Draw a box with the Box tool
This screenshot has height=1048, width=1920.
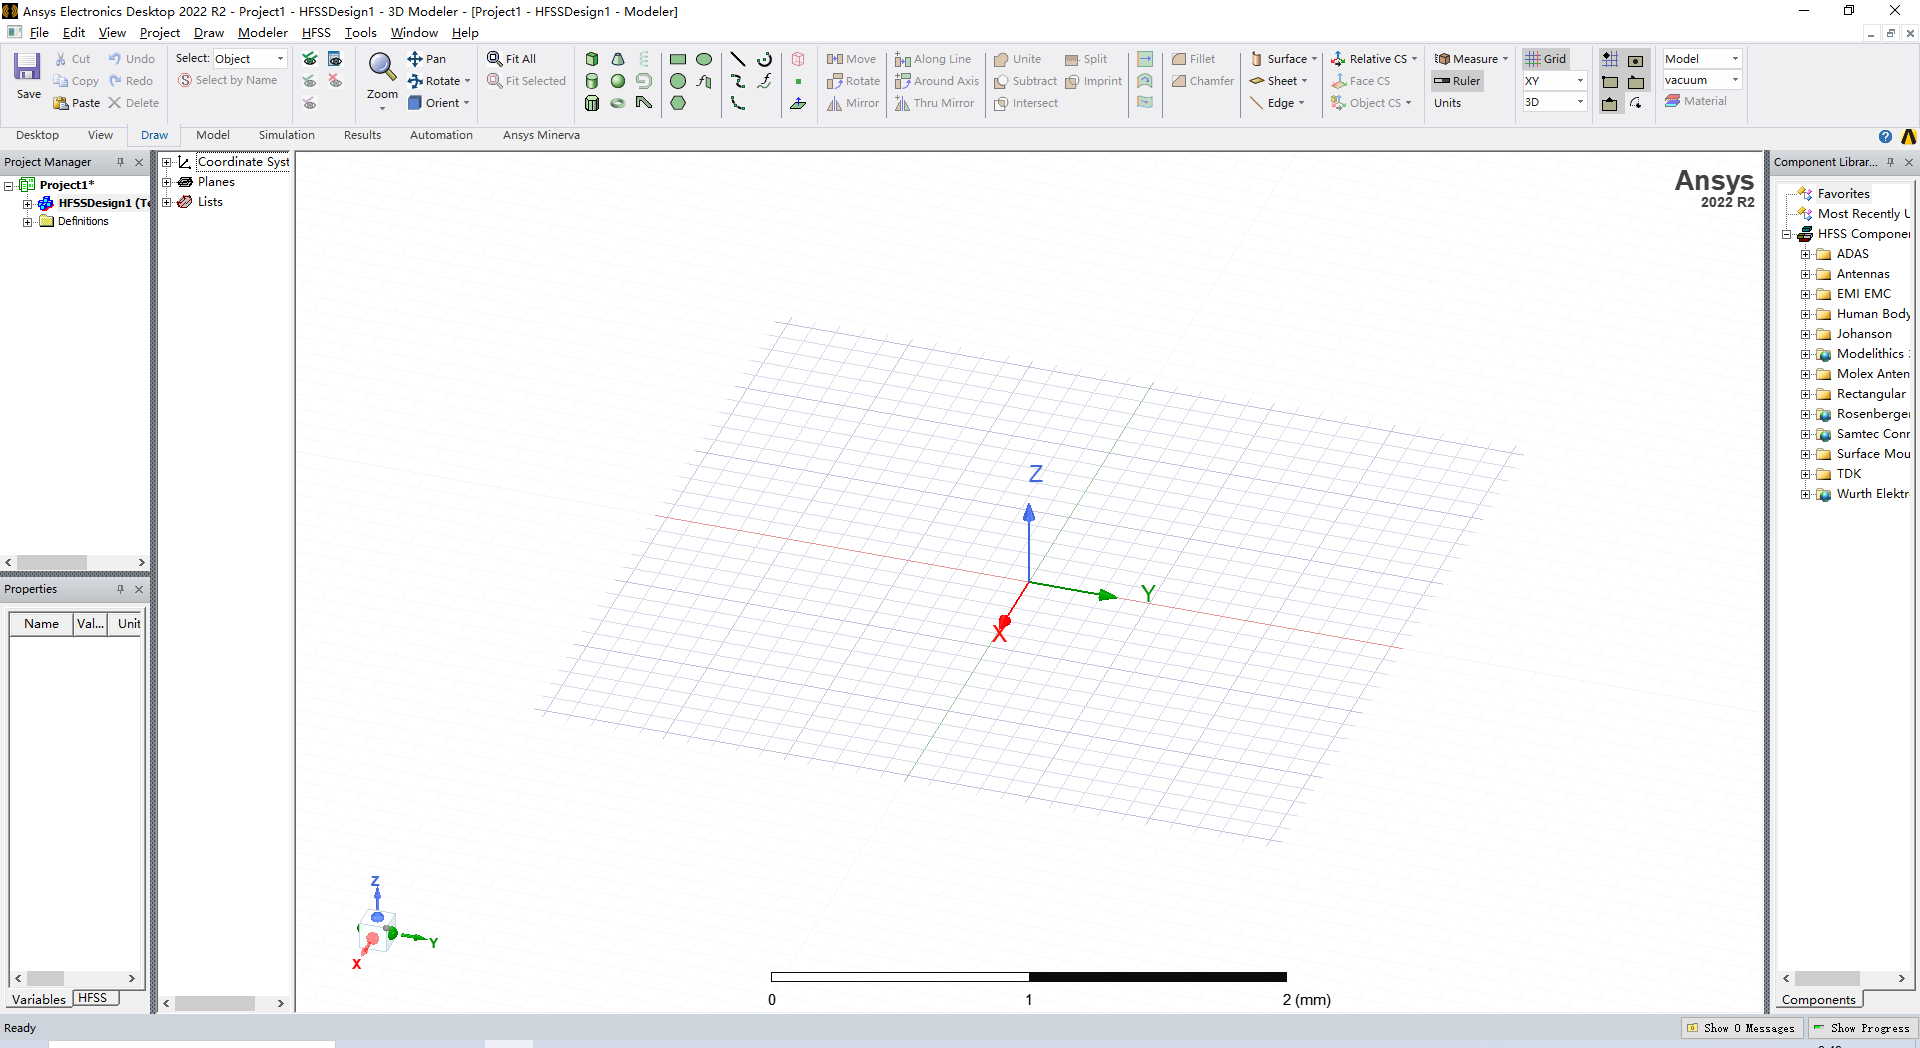pyautogui.click(x=592, y=59)
